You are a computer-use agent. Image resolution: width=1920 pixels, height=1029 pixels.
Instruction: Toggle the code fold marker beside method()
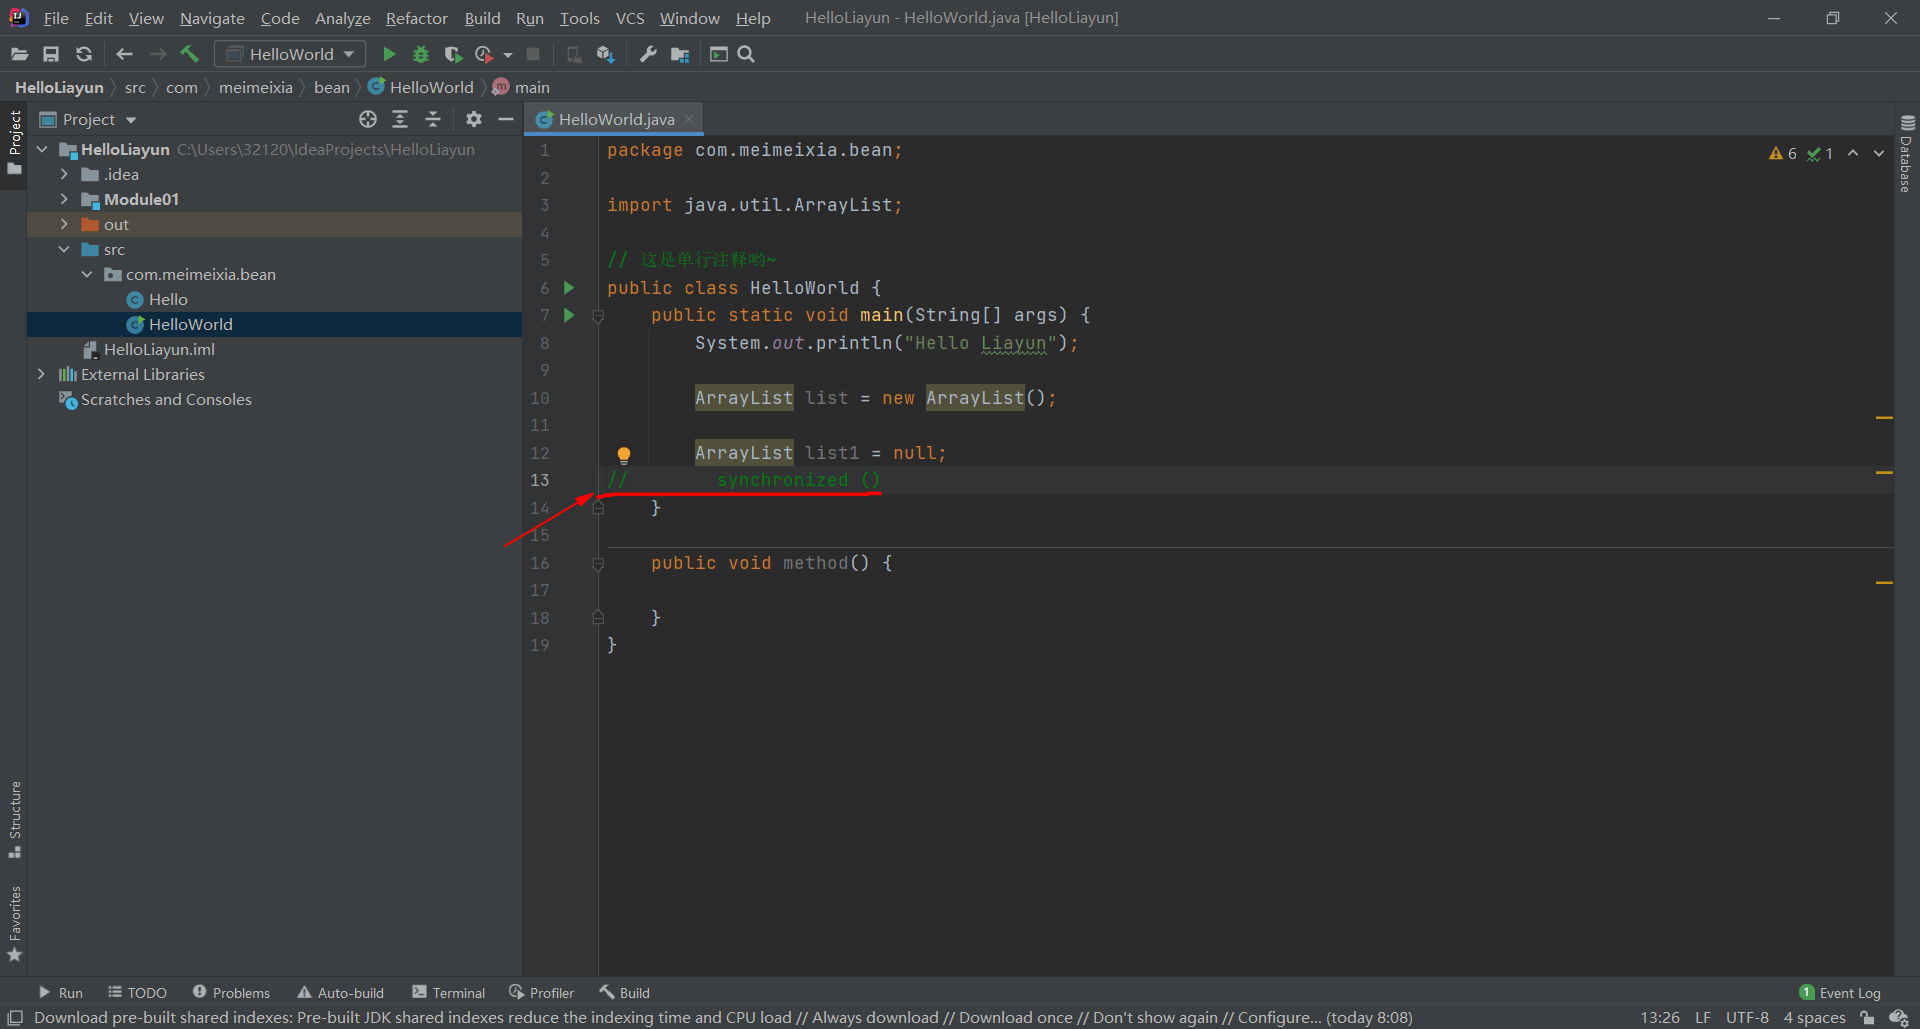[598, 564]
